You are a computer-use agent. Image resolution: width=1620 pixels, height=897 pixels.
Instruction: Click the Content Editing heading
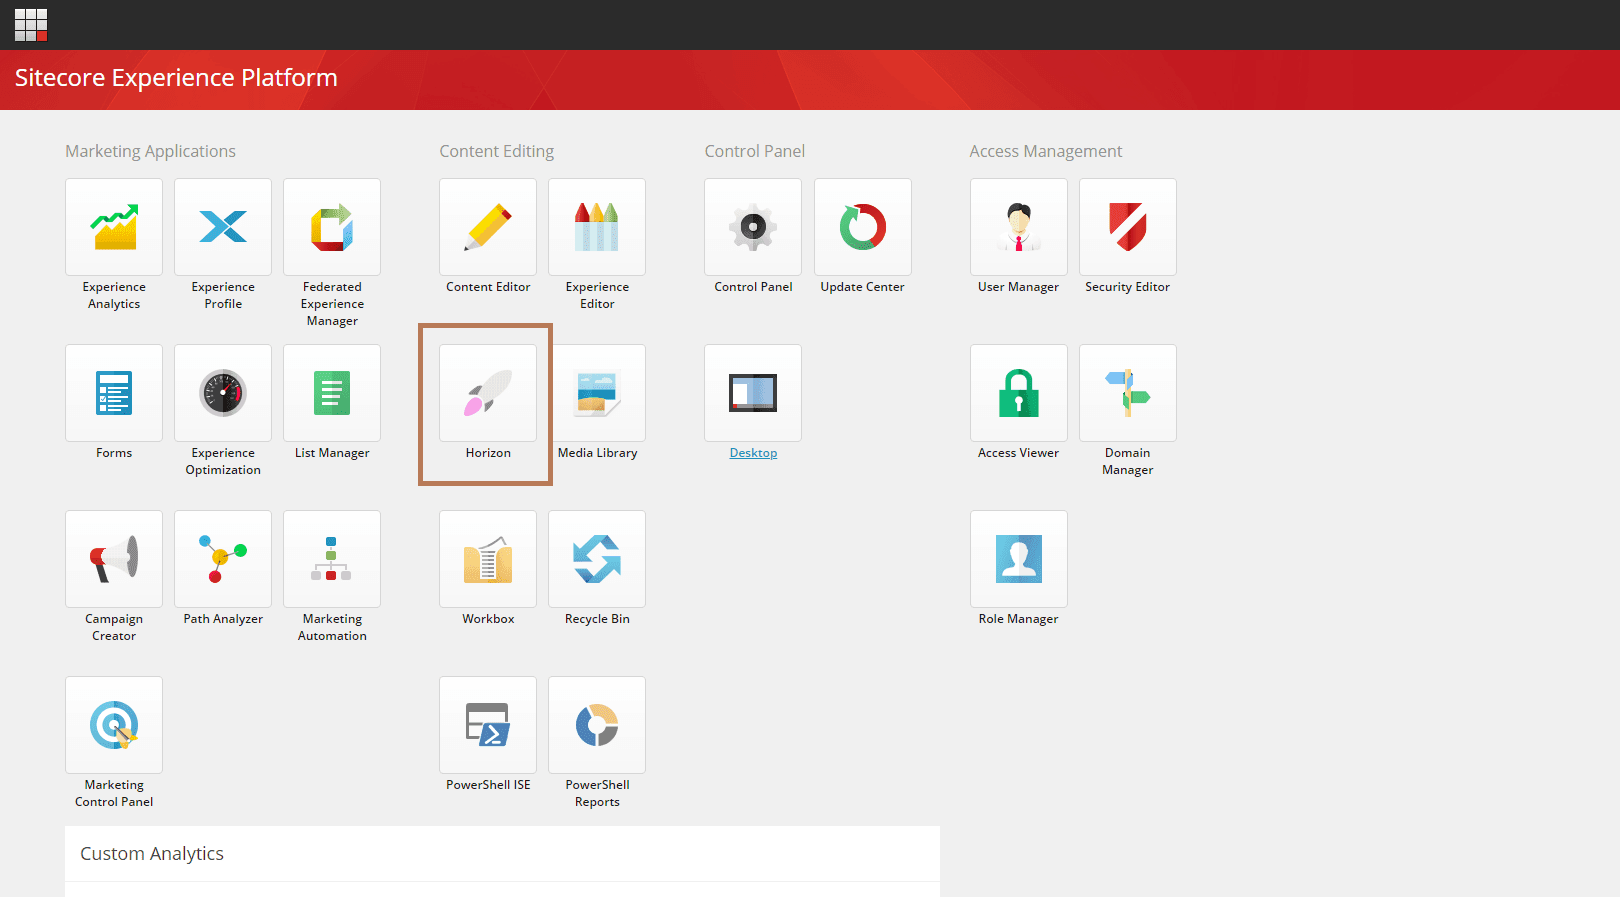496,151
